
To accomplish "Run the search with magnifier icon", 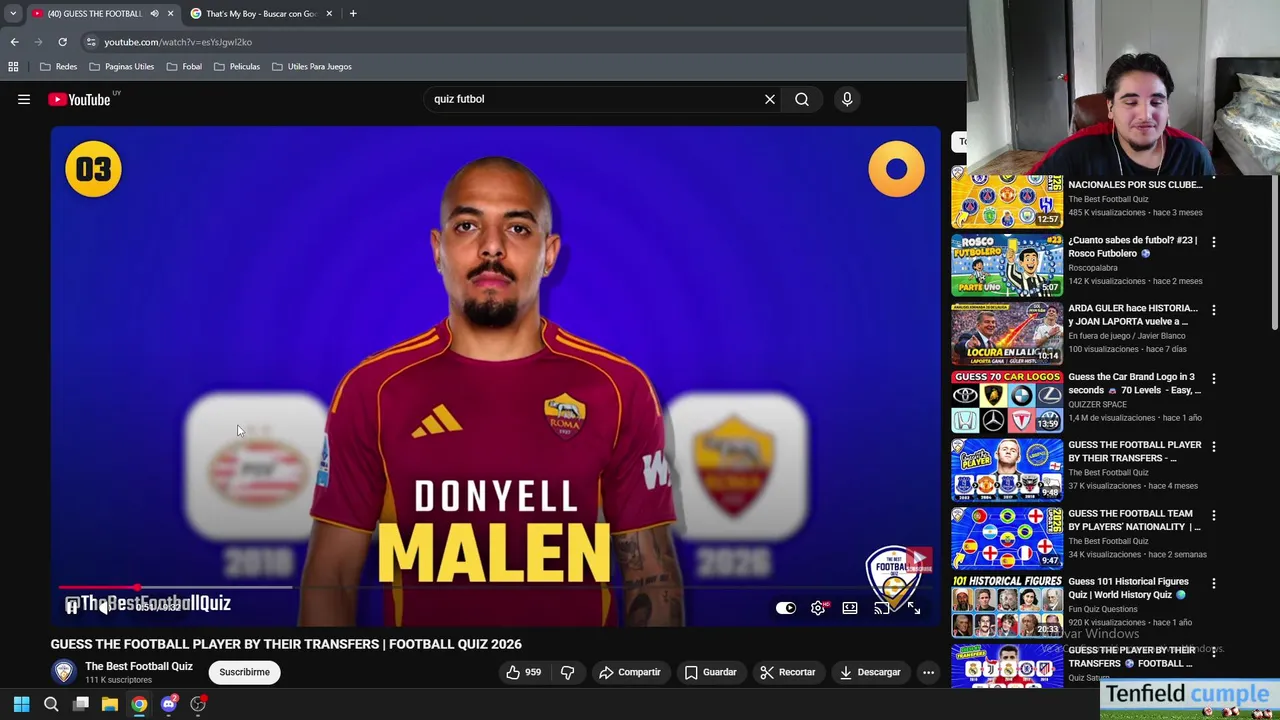I will pyautogui.click(x=802, y=99).
